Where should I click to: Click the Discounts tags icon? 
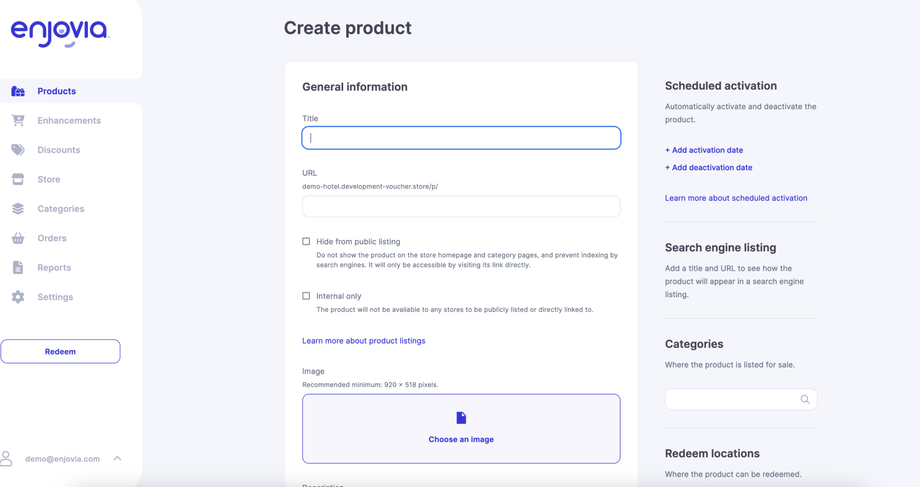click(18, 150)
